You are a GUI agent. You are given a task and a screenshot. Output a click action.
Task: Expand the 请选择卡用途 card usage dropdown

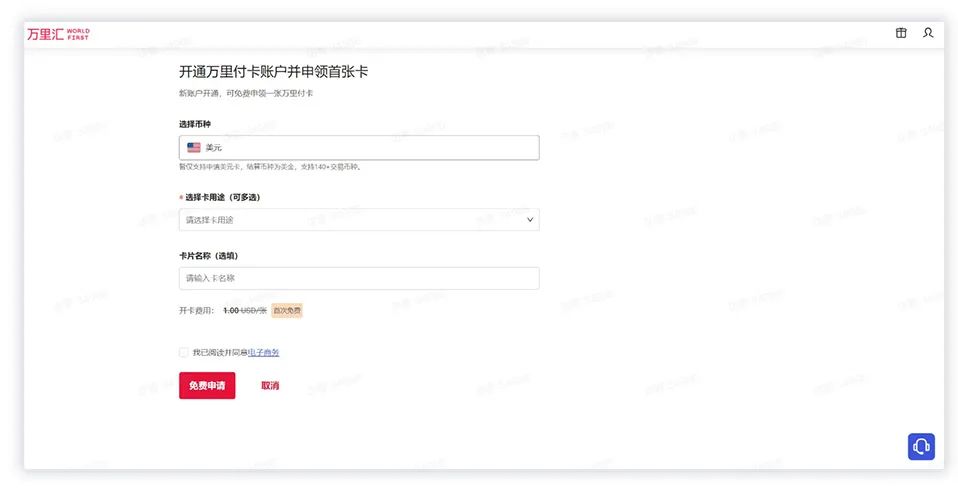tap(359, 220)
